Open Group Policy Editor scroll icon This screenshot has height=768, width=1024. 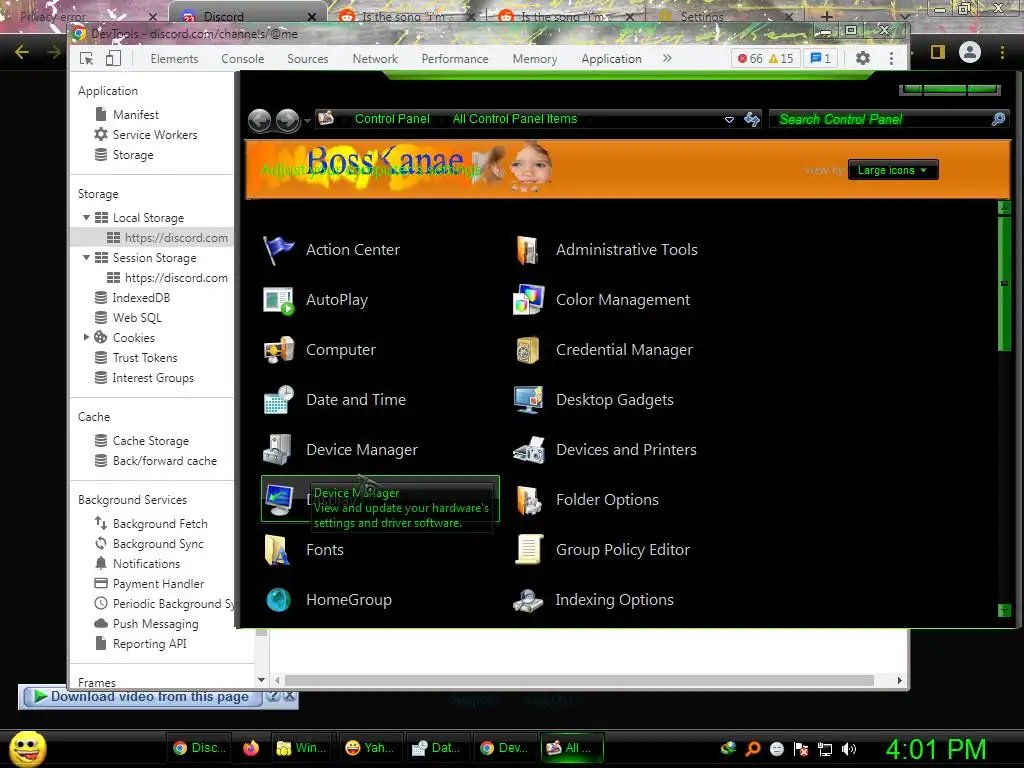click(528, 550)
